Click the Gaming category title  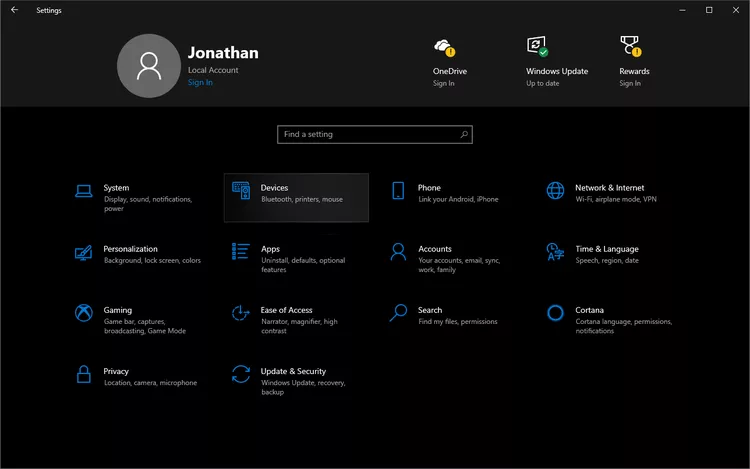coord(118,310)
